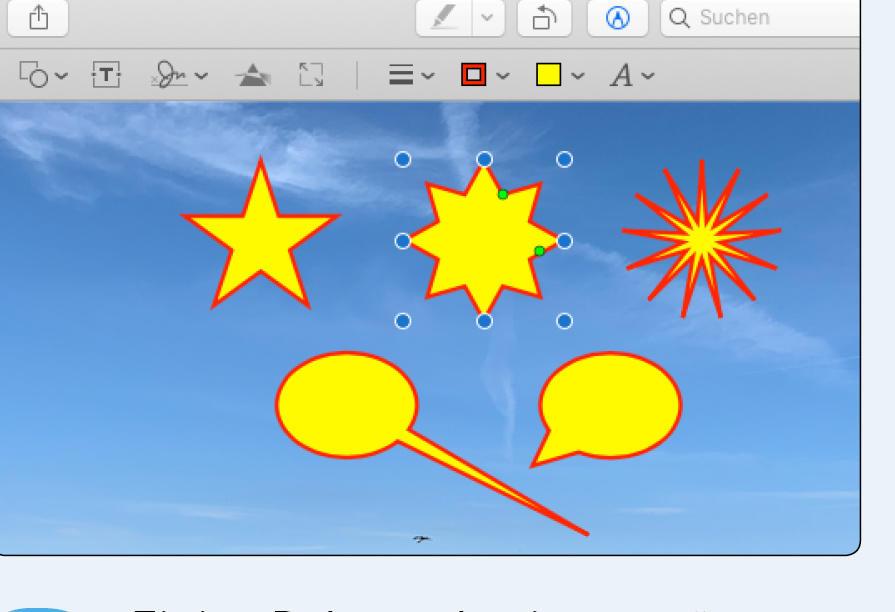Screen dimensions: 895x612
Task: Select the speech bubble with long tail
Action: click(x=345, y=404)
